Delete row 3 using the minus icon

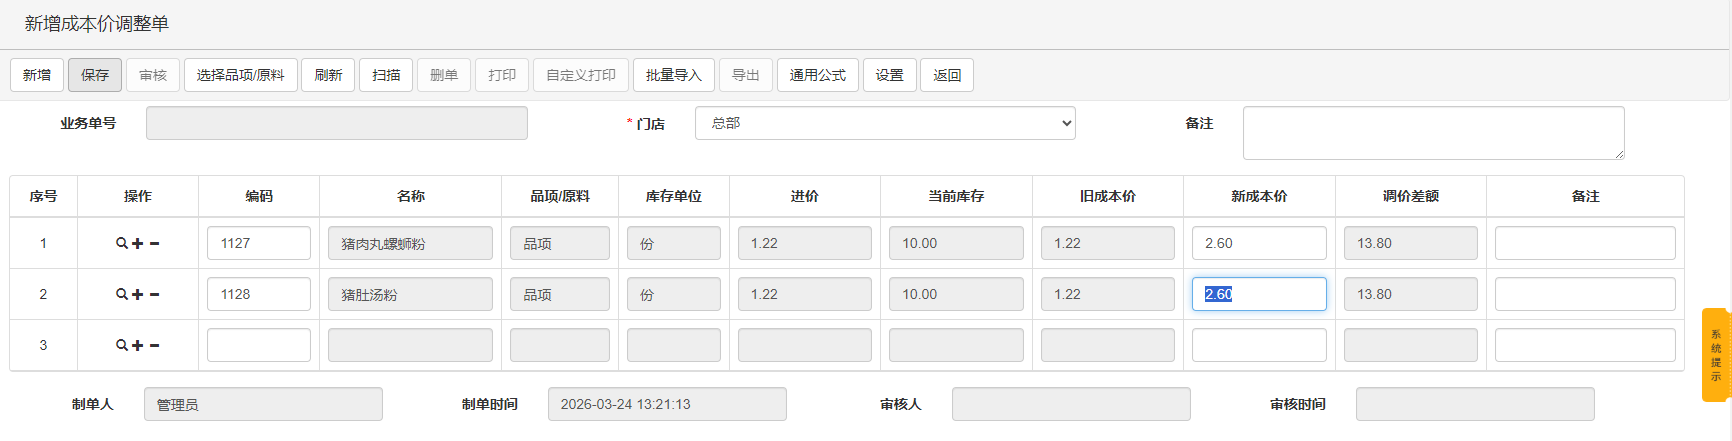[154, 345]
